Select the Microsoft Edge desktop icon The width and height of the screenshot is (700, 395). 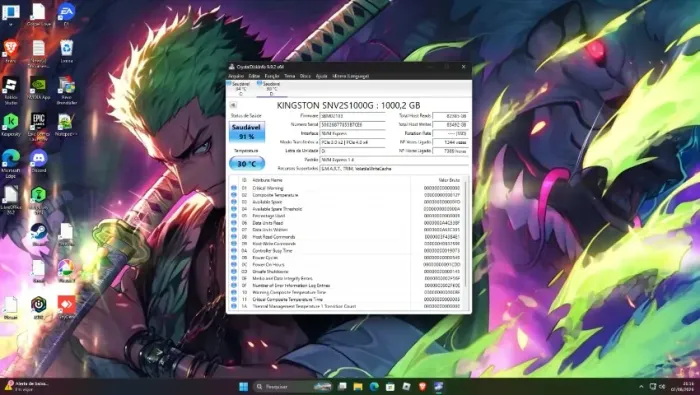tap(11, 163)
